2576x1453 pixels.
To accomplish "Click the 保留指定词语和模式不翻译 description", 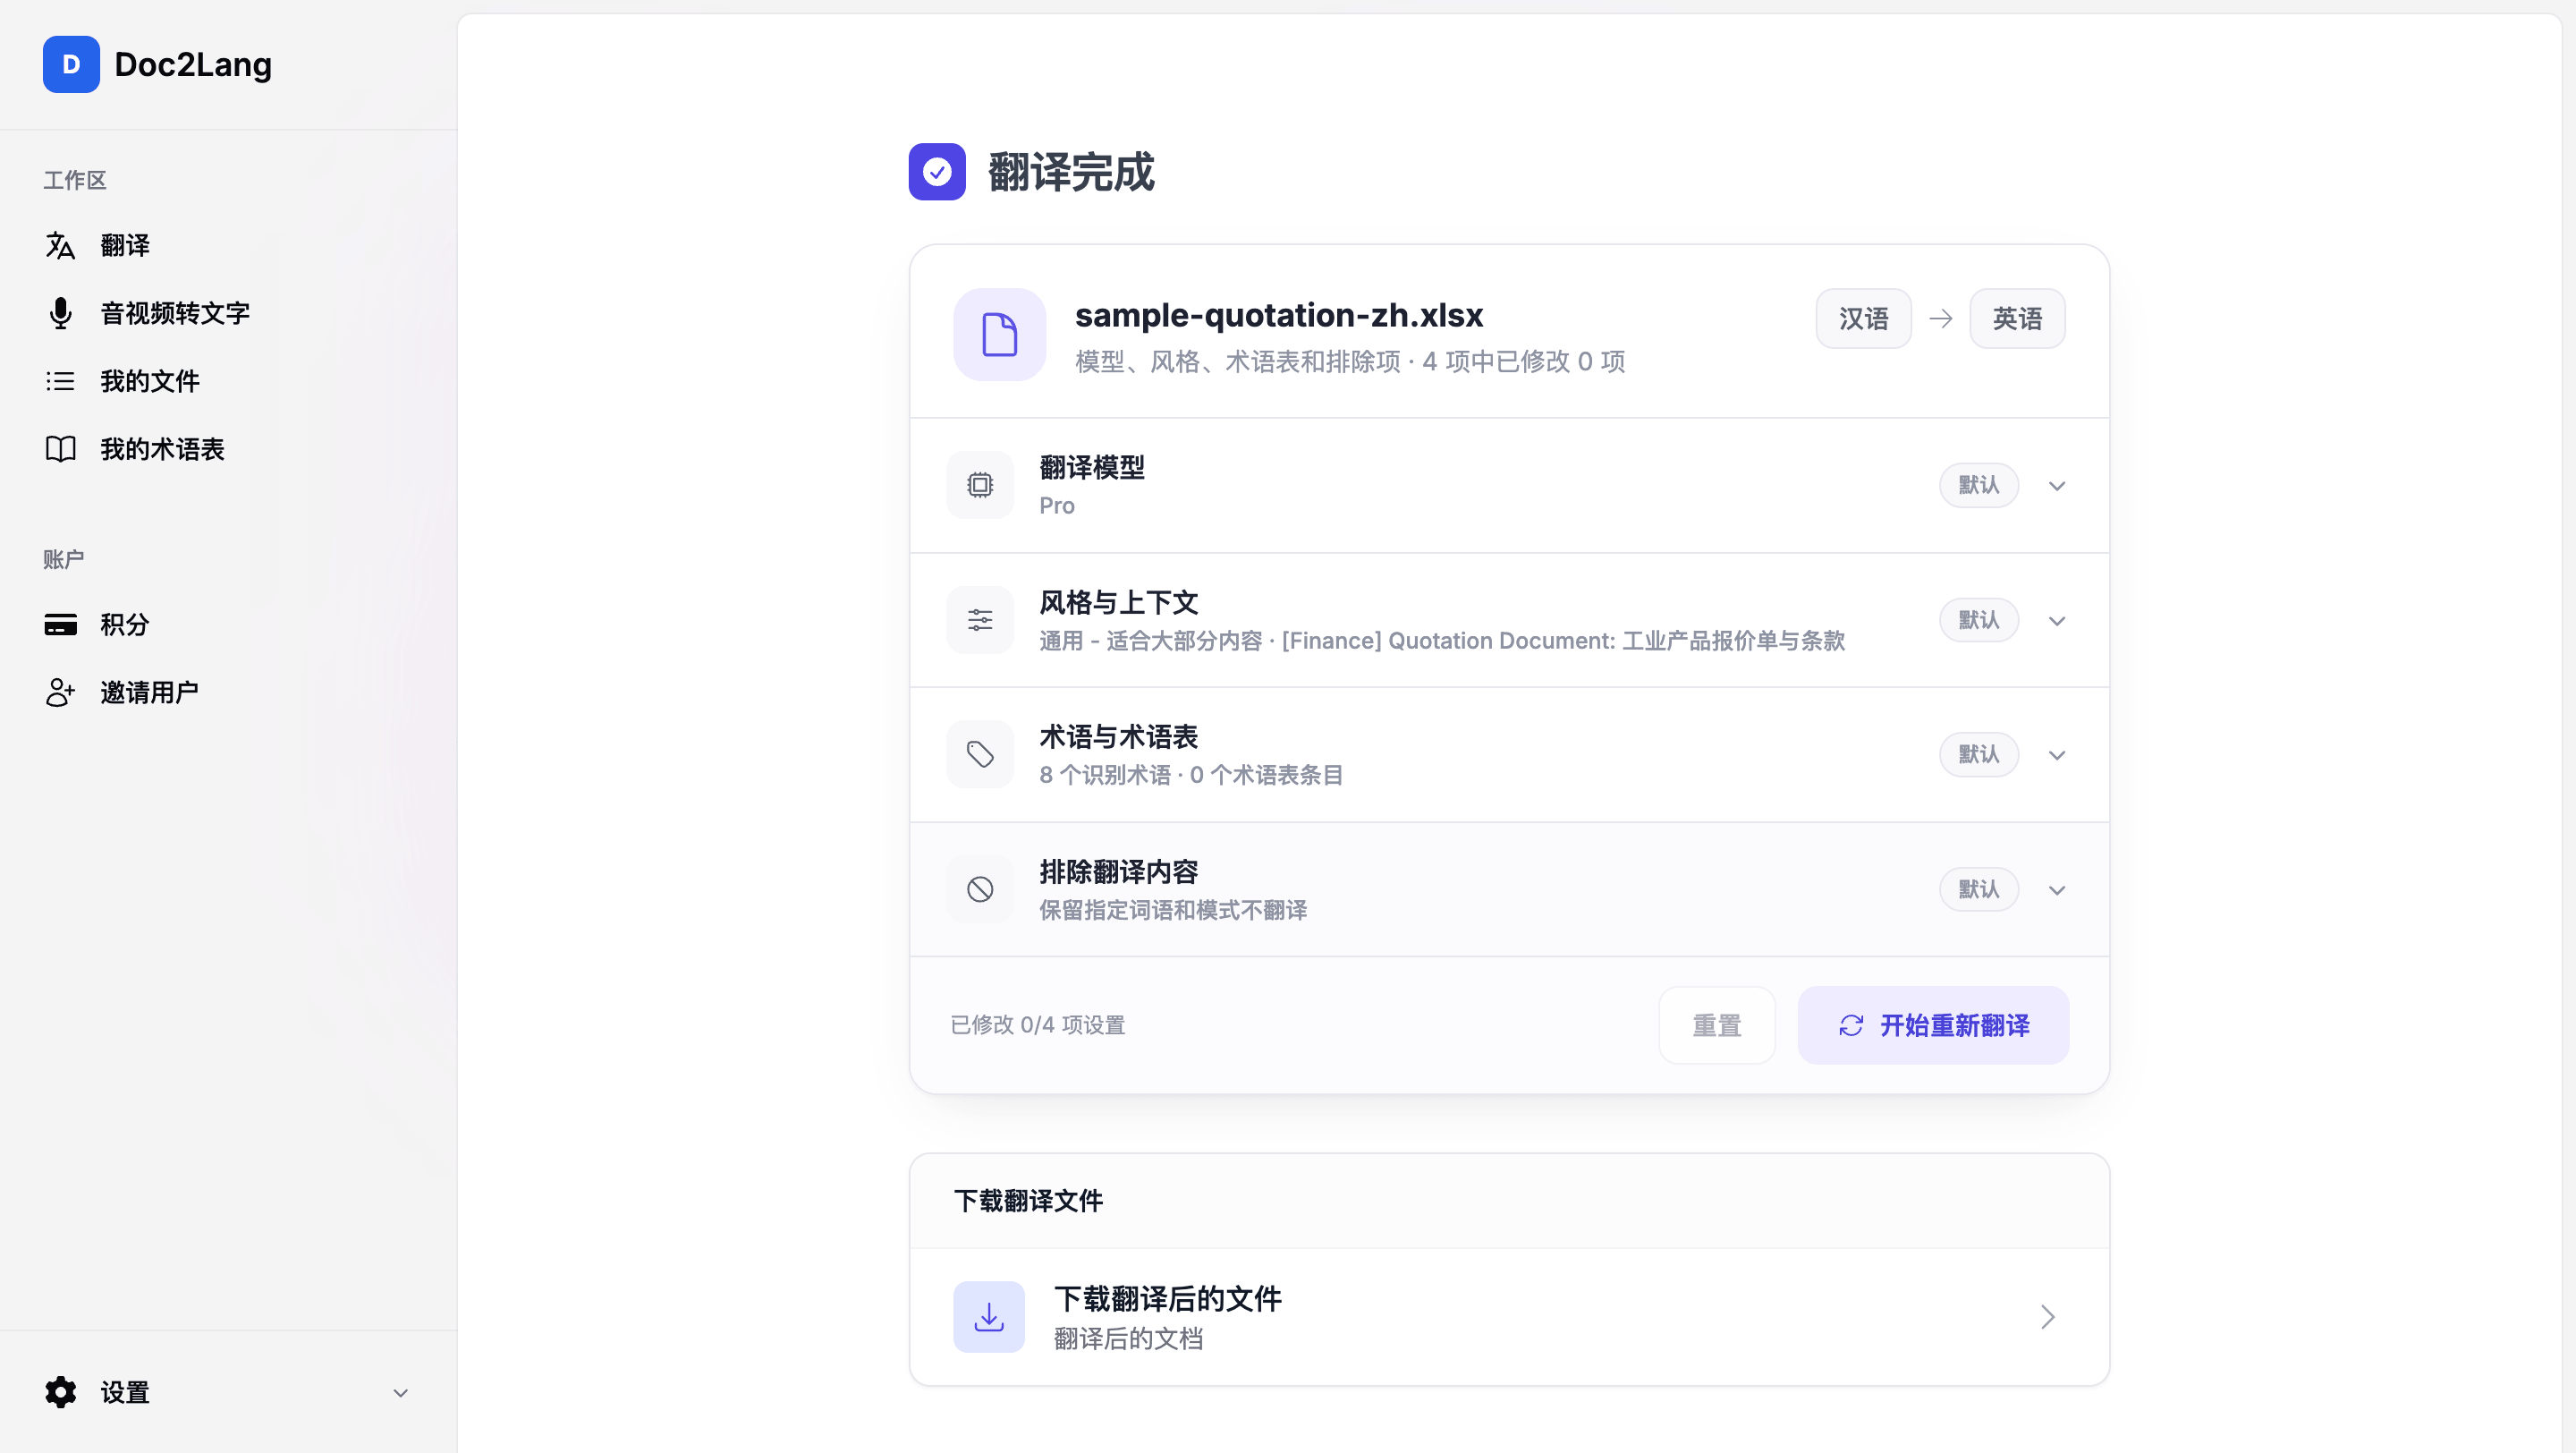I will 1173,910.
